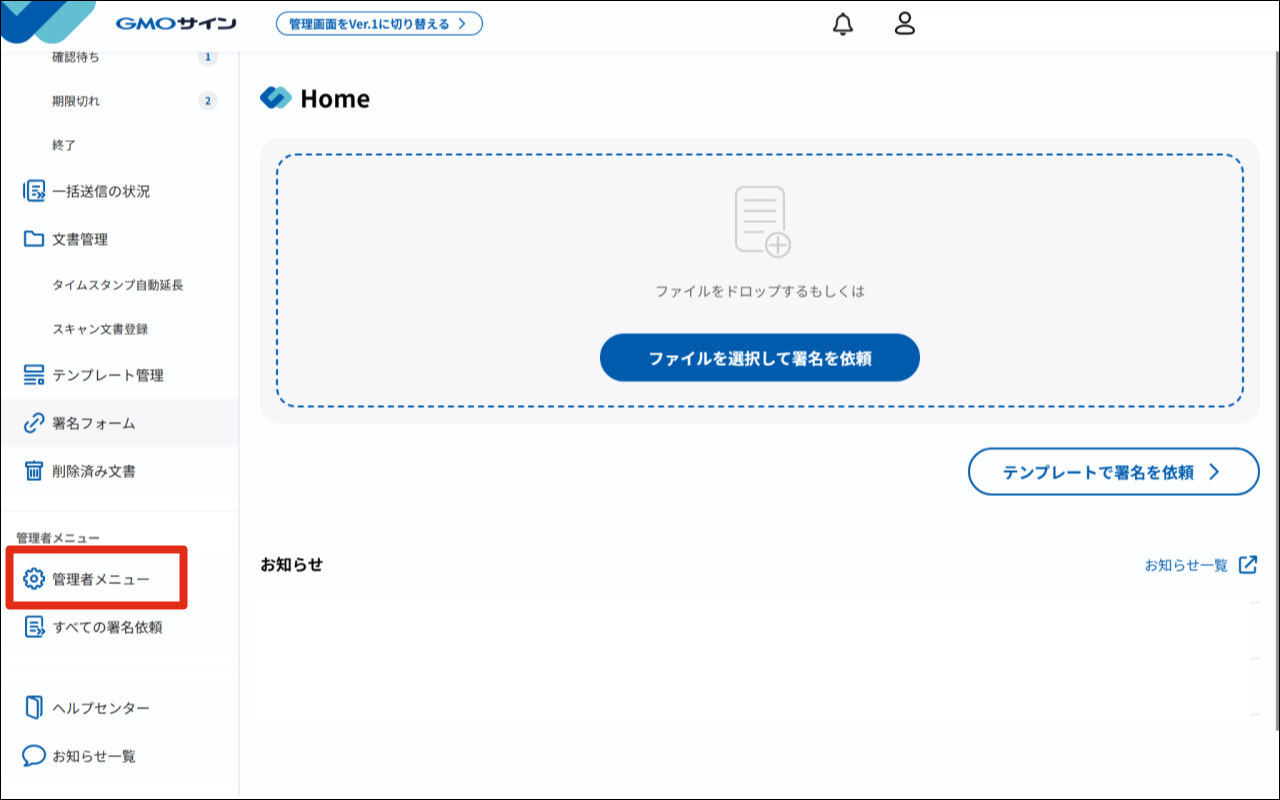The width and height of the screenshot is (1280, 800).
Task: Click the ヘルプセンター book icon
Action: [34, 708]
